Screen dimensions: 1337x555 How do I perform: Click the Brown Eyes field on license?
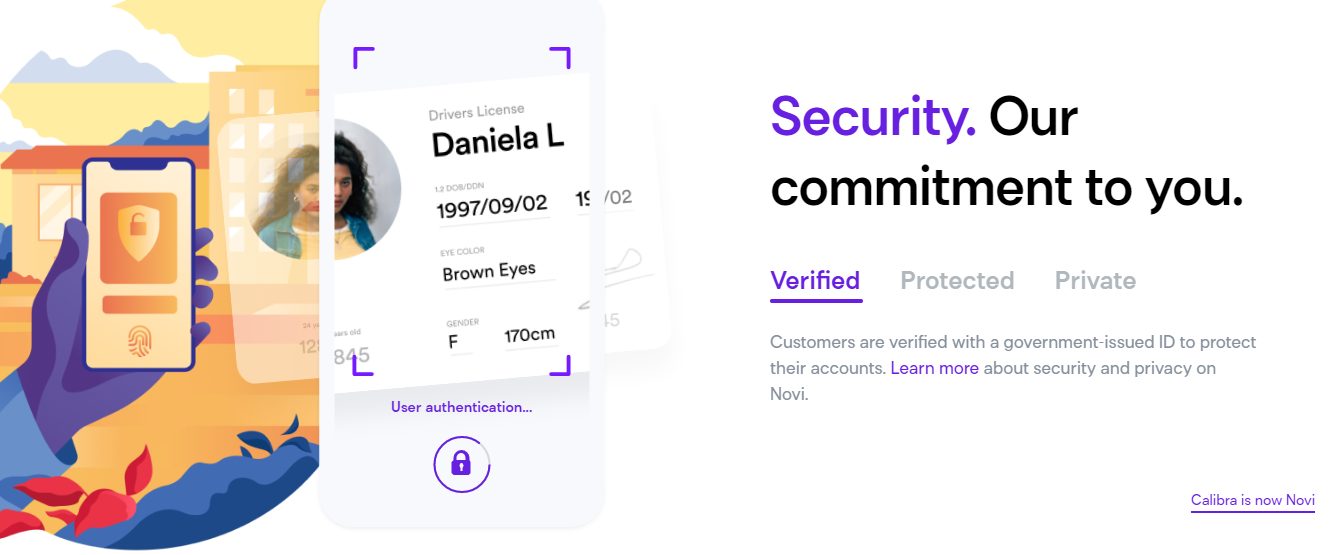pos(489,271)
